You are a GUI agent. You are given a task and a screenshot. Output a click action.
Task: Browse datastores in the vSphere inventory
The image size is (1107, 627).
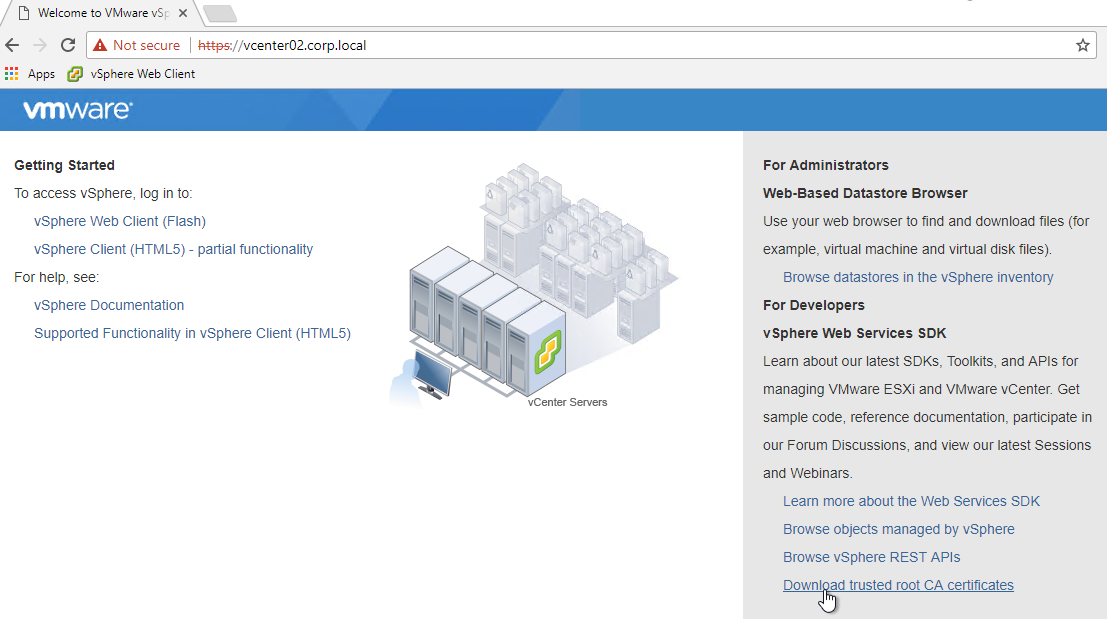[918, 277]
